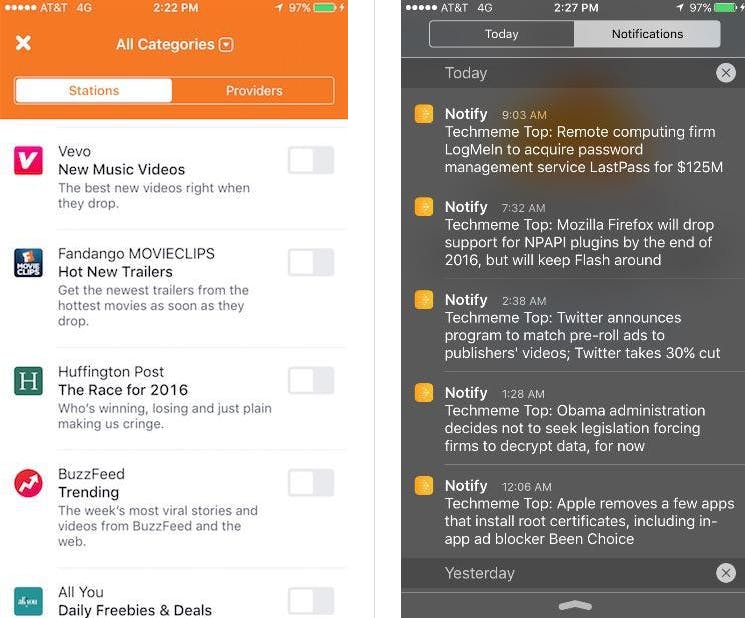Clear Today's notifications with the X button

click(x=726, y=73)
